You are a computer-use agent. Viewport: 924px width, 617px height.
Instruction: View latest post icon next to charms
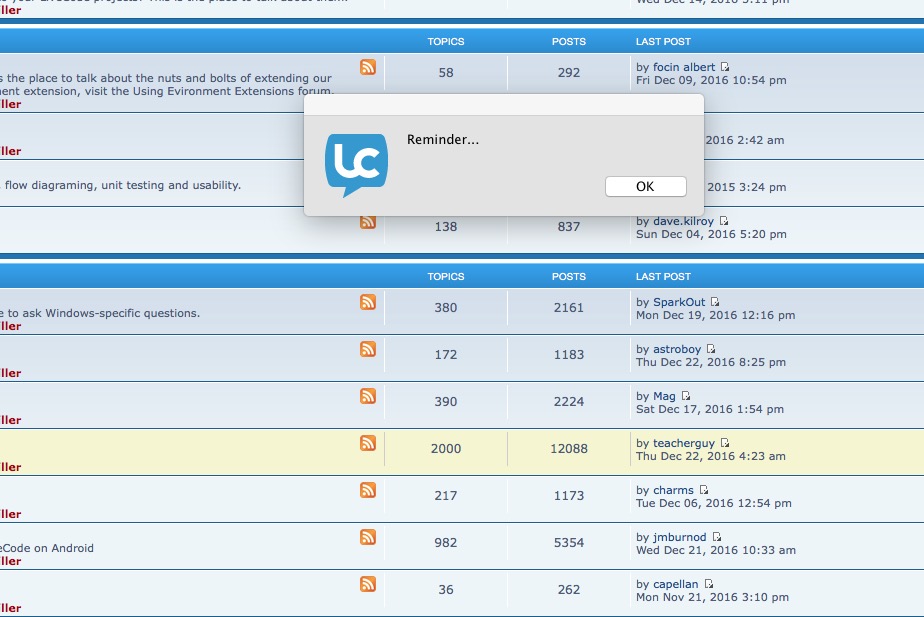704,490
